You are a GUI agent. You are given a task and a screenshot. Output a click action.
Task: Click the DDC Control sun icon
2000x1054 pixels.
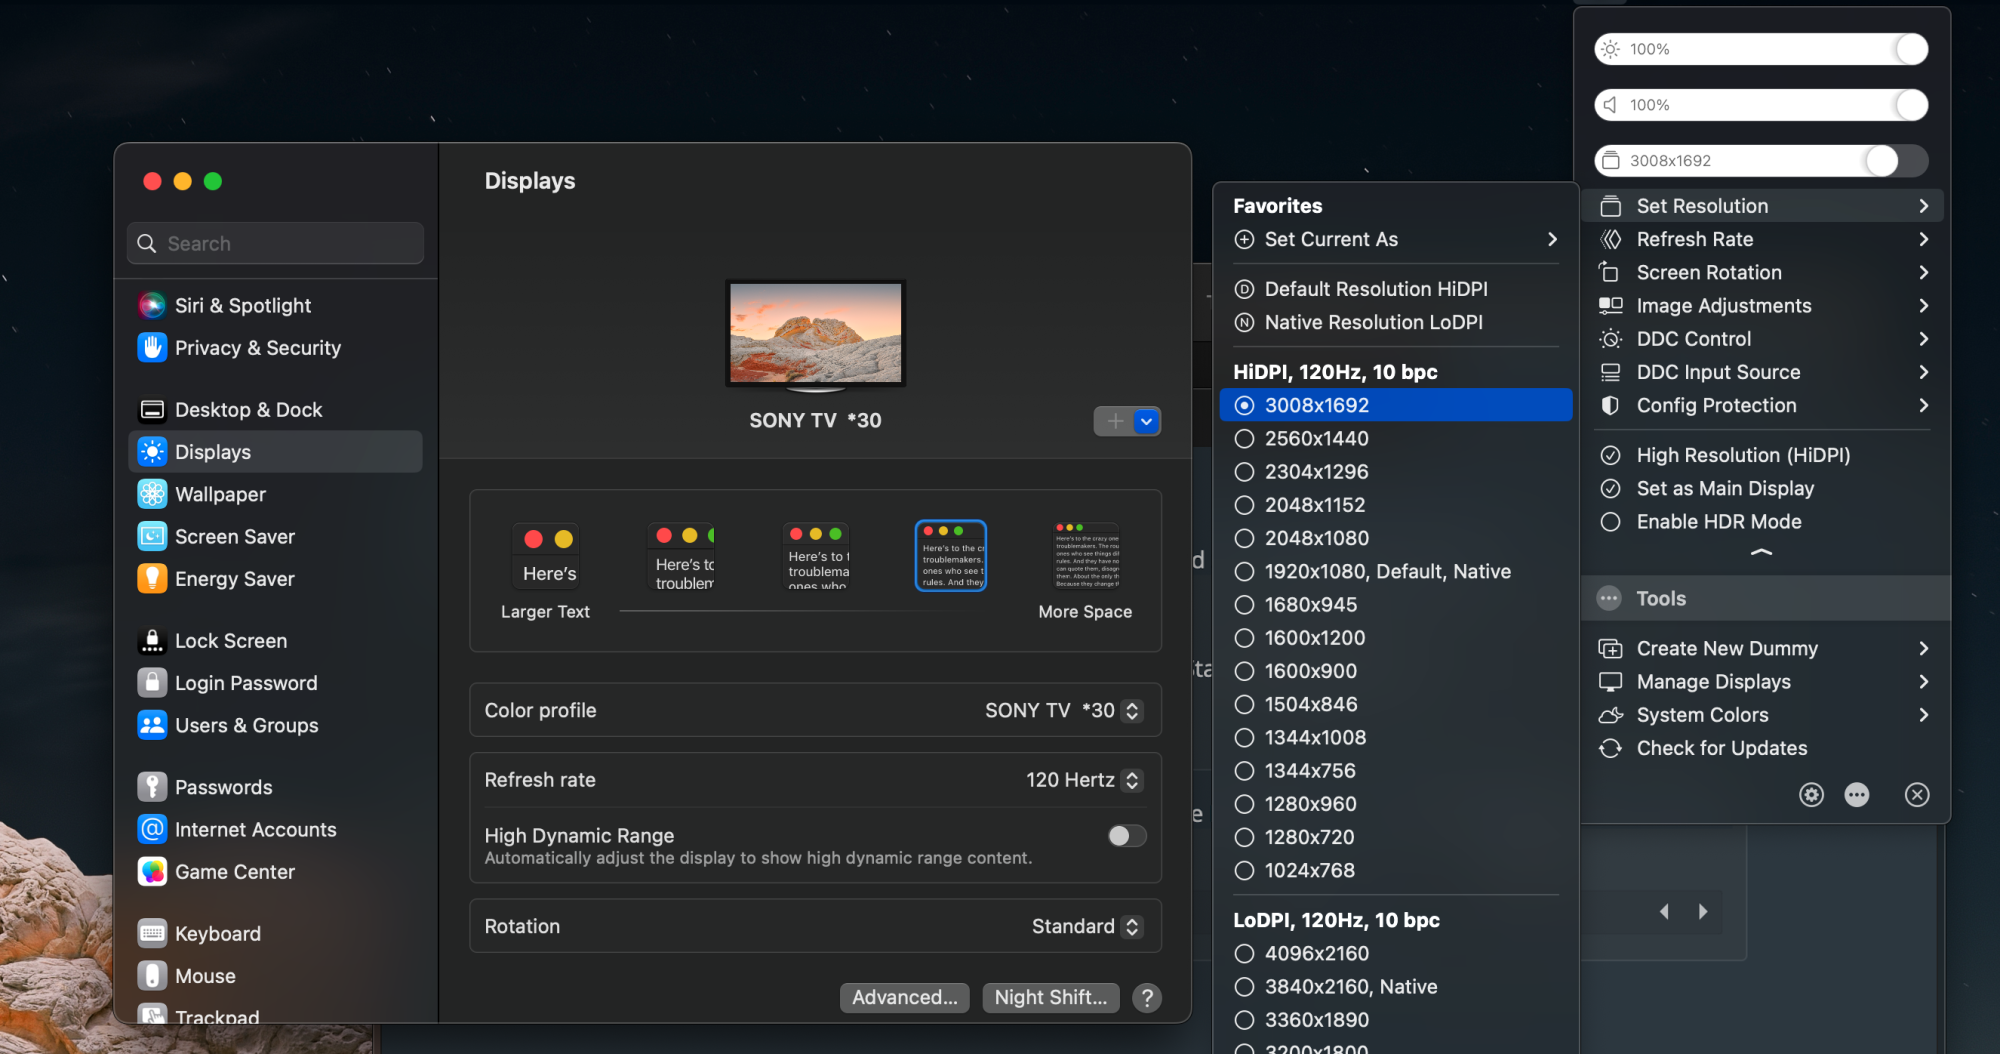[1610, 339]
